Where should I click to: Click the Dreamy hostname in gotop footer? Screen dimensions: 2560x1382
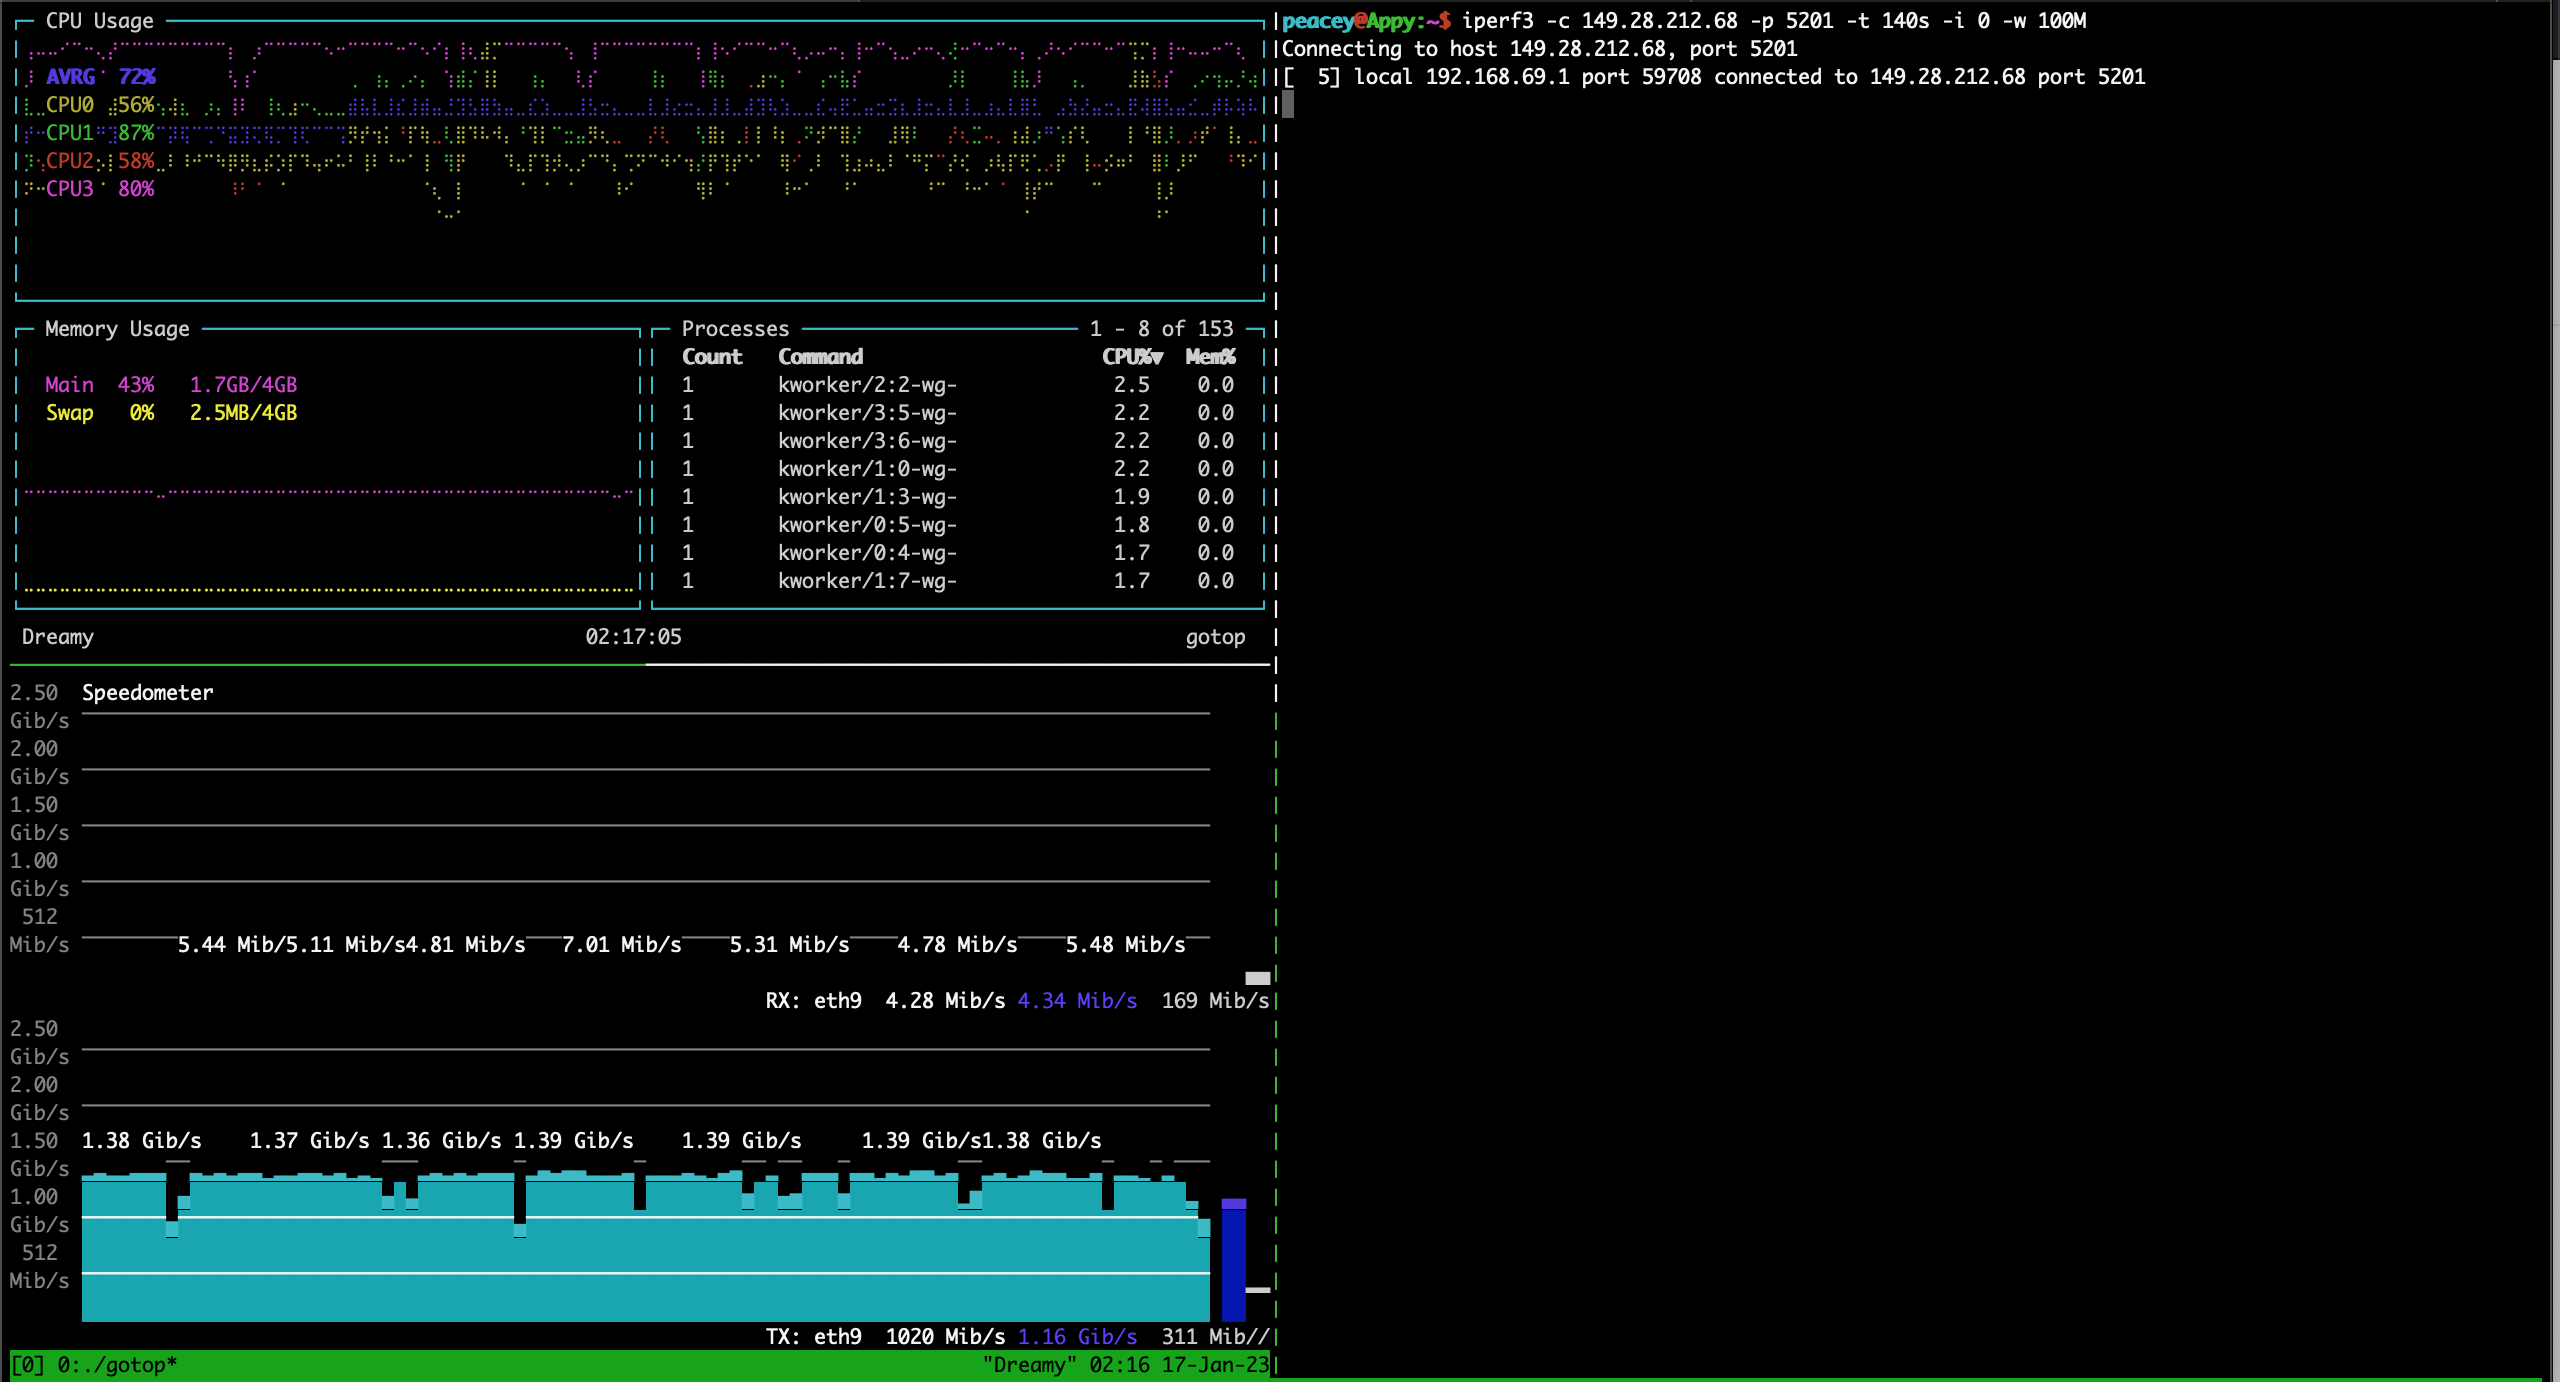[x=58, y=637]
